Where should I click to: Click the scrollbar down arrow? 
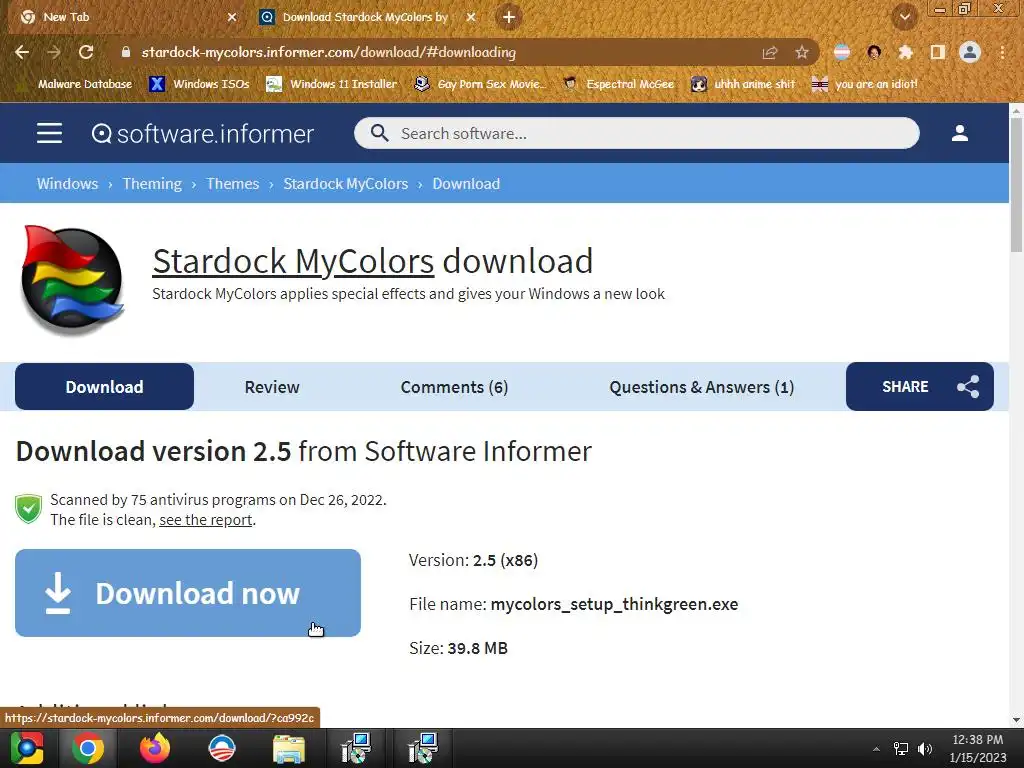tap(1016, 720)
